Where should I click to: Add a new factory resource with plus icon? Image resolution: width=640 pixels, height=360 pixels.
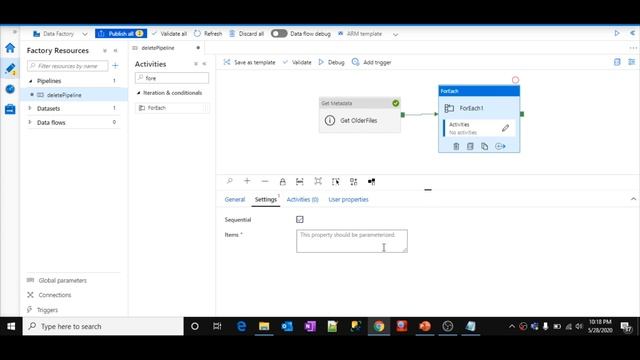(x=115, y=65)
